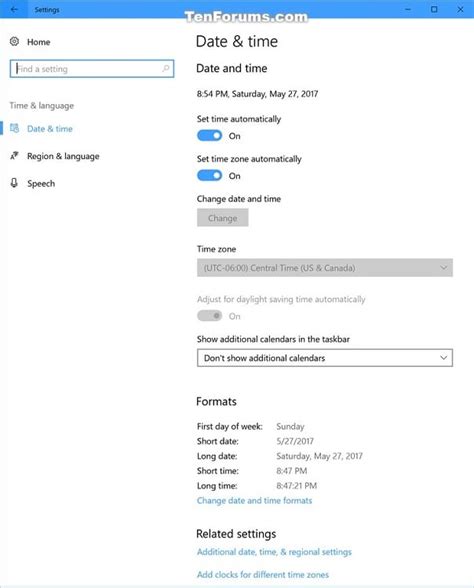
Task: Go to Home in sidebar
Action: tap(39, 42)
